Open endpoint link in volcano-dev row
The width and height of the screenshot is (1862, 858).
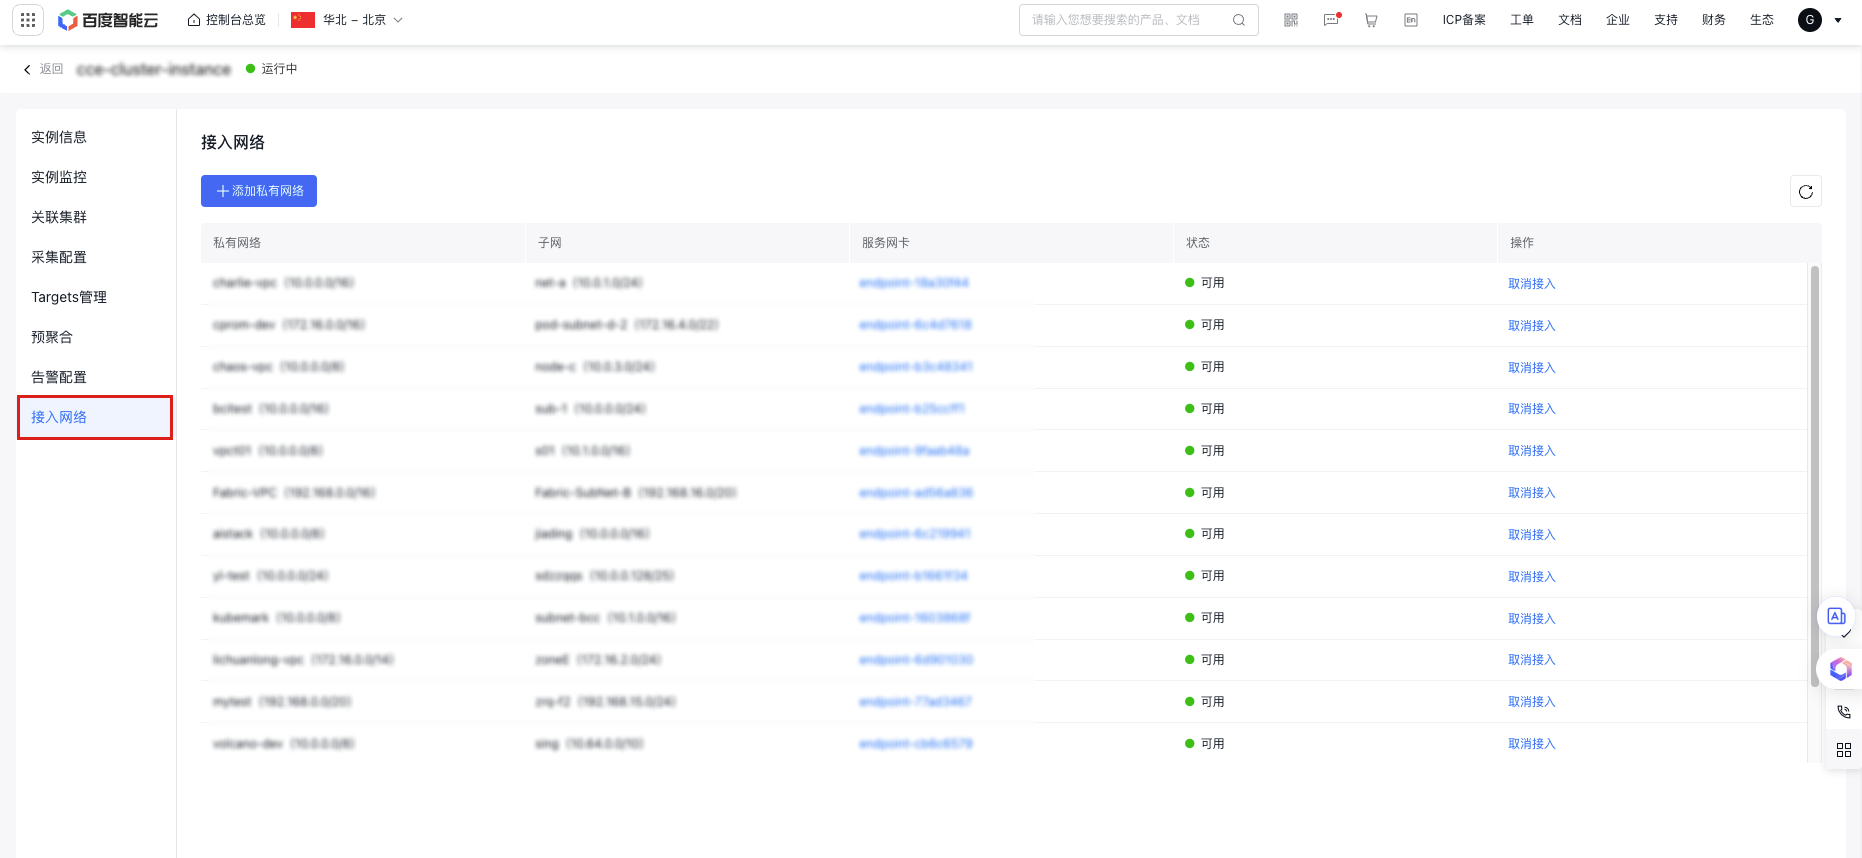pos(916,744)
